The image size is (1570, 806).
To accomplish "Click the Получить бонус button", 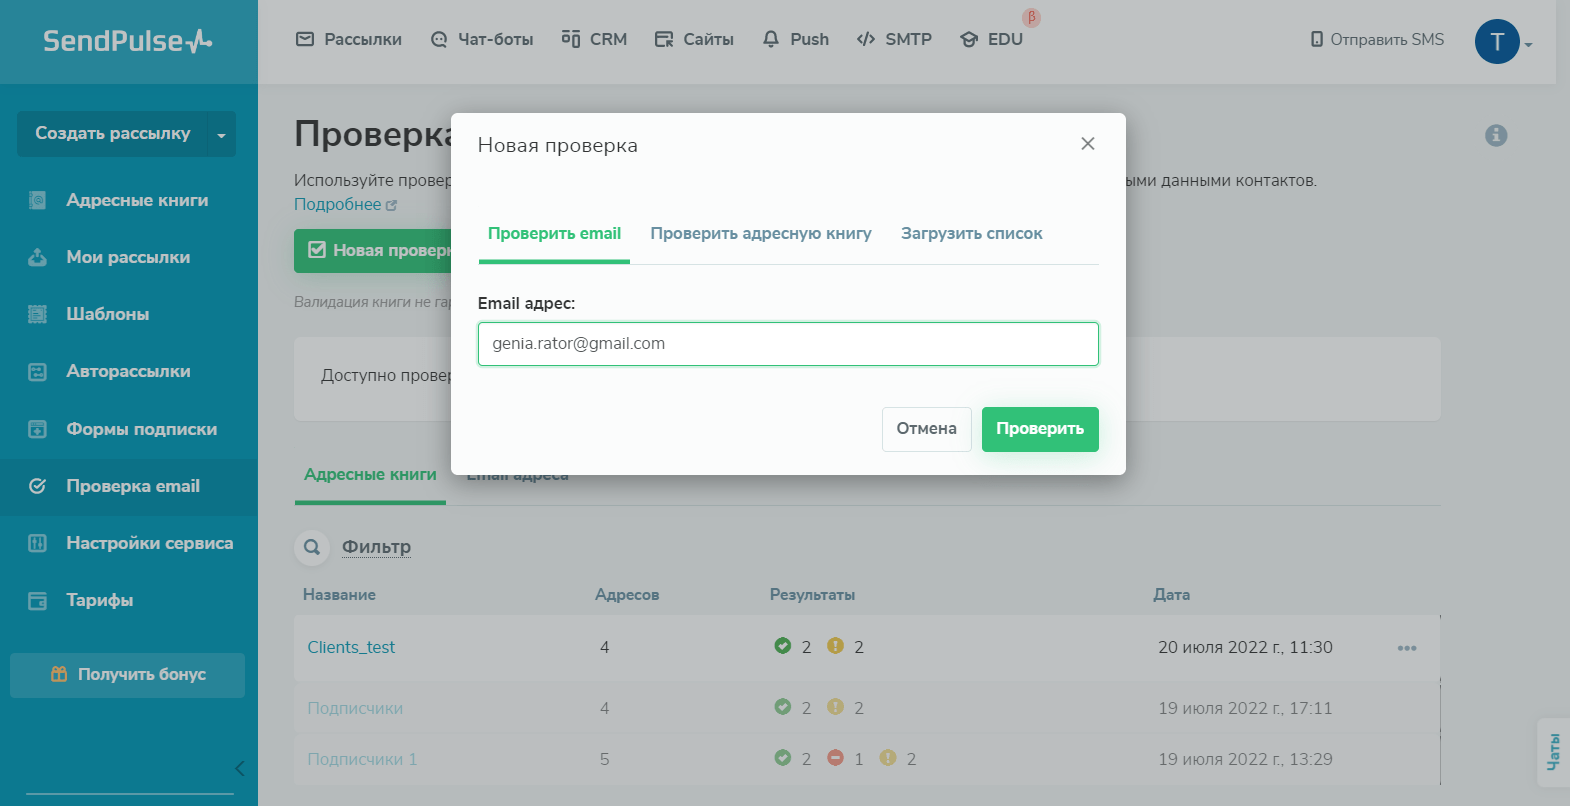I will click(128, 675).
